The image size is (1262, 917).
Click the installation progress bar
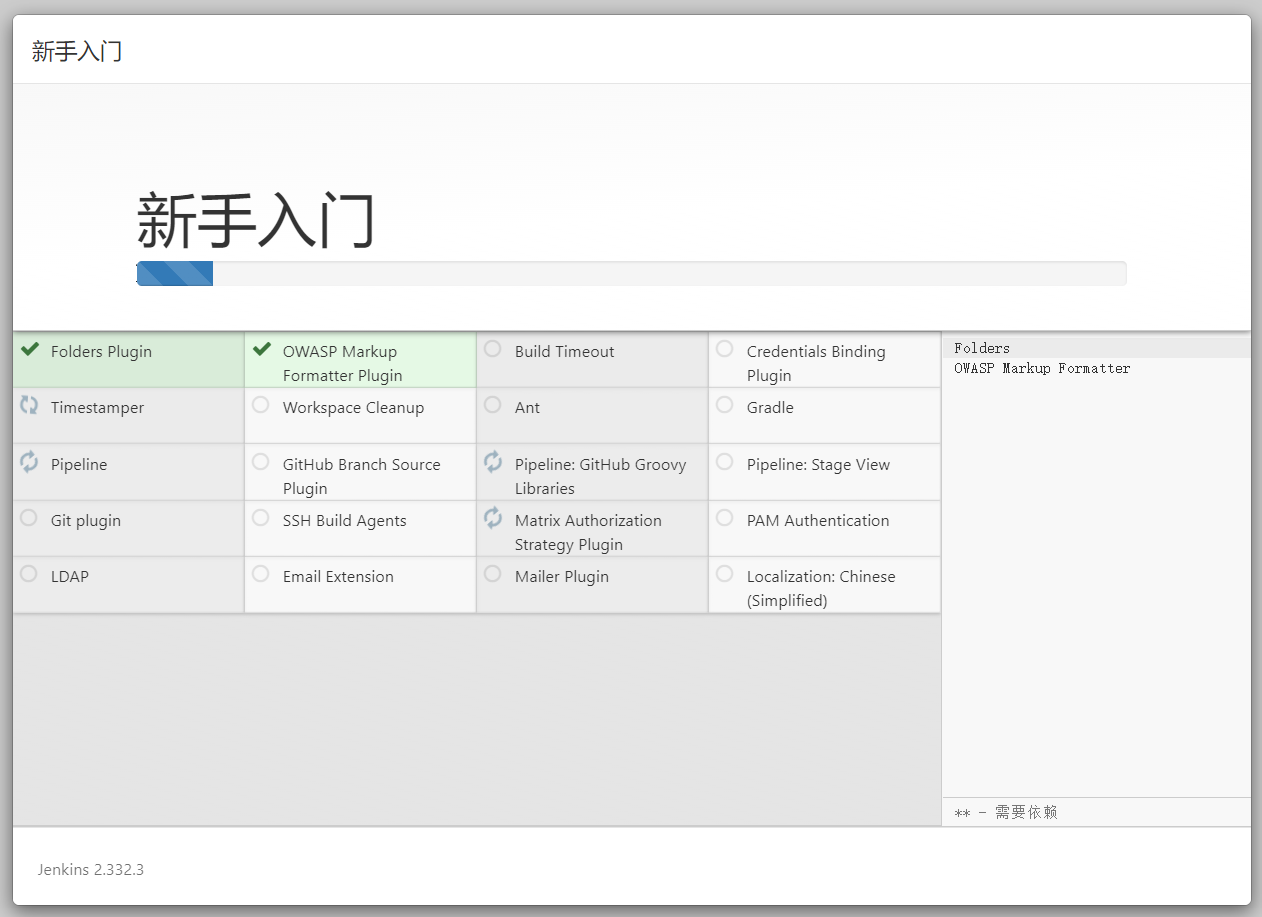tap(631, 273)
